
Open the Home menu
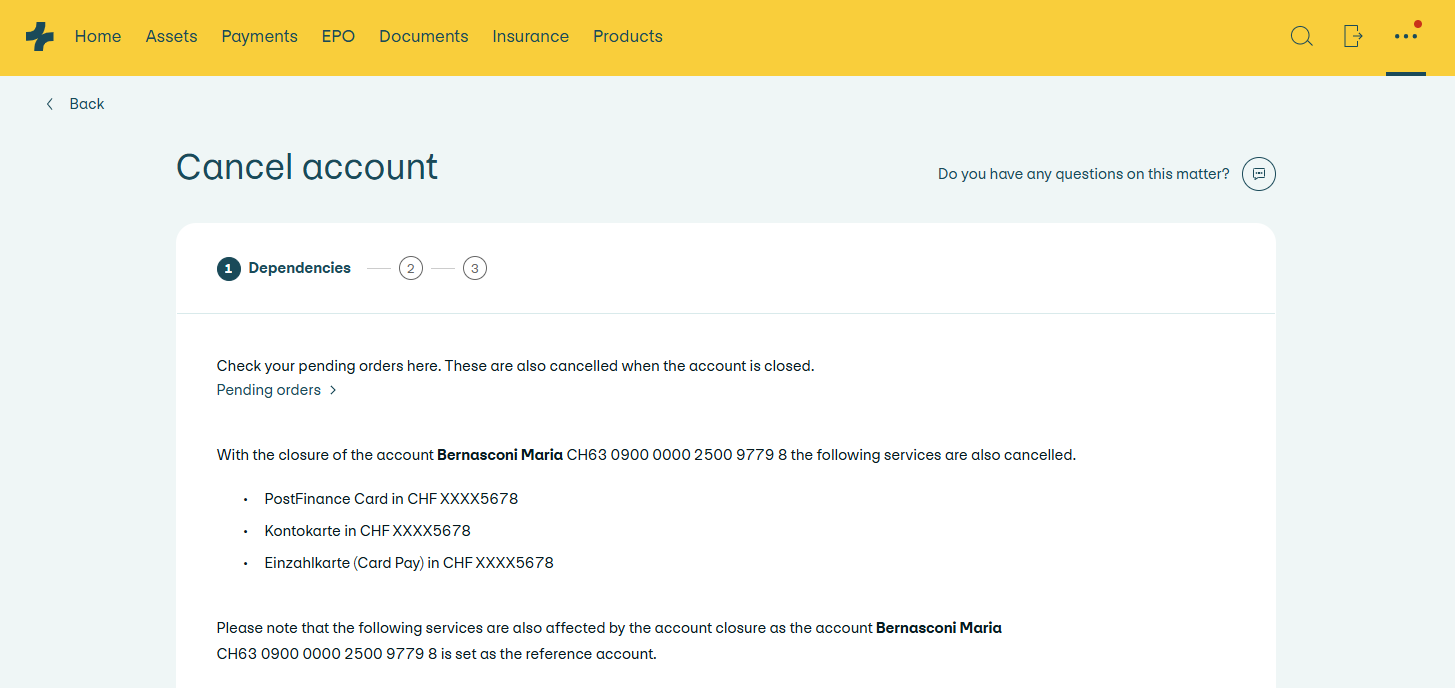(98, 36)
